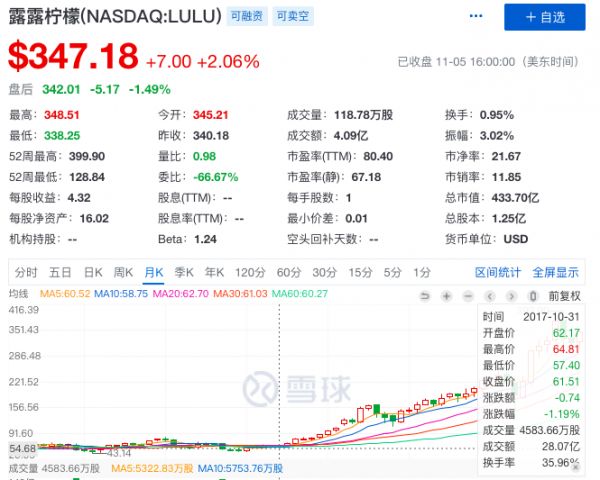Select the 分时 intraday tab
This screenshot has height=480, width=600.
[27, 272]
